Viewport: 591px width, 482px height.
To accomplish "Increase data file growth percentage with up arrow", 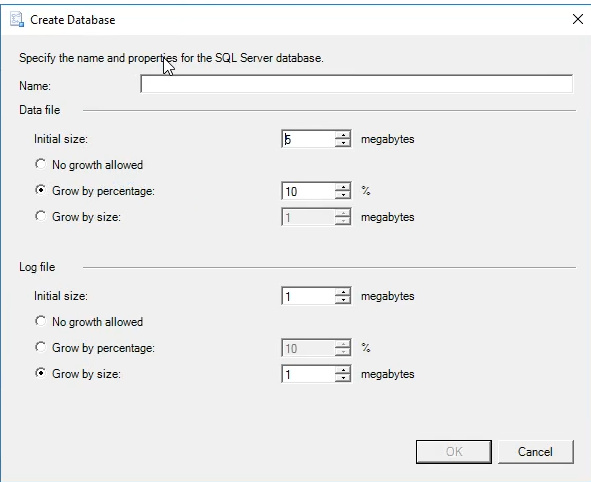I will pyautogui.click(x=343, y=187).
